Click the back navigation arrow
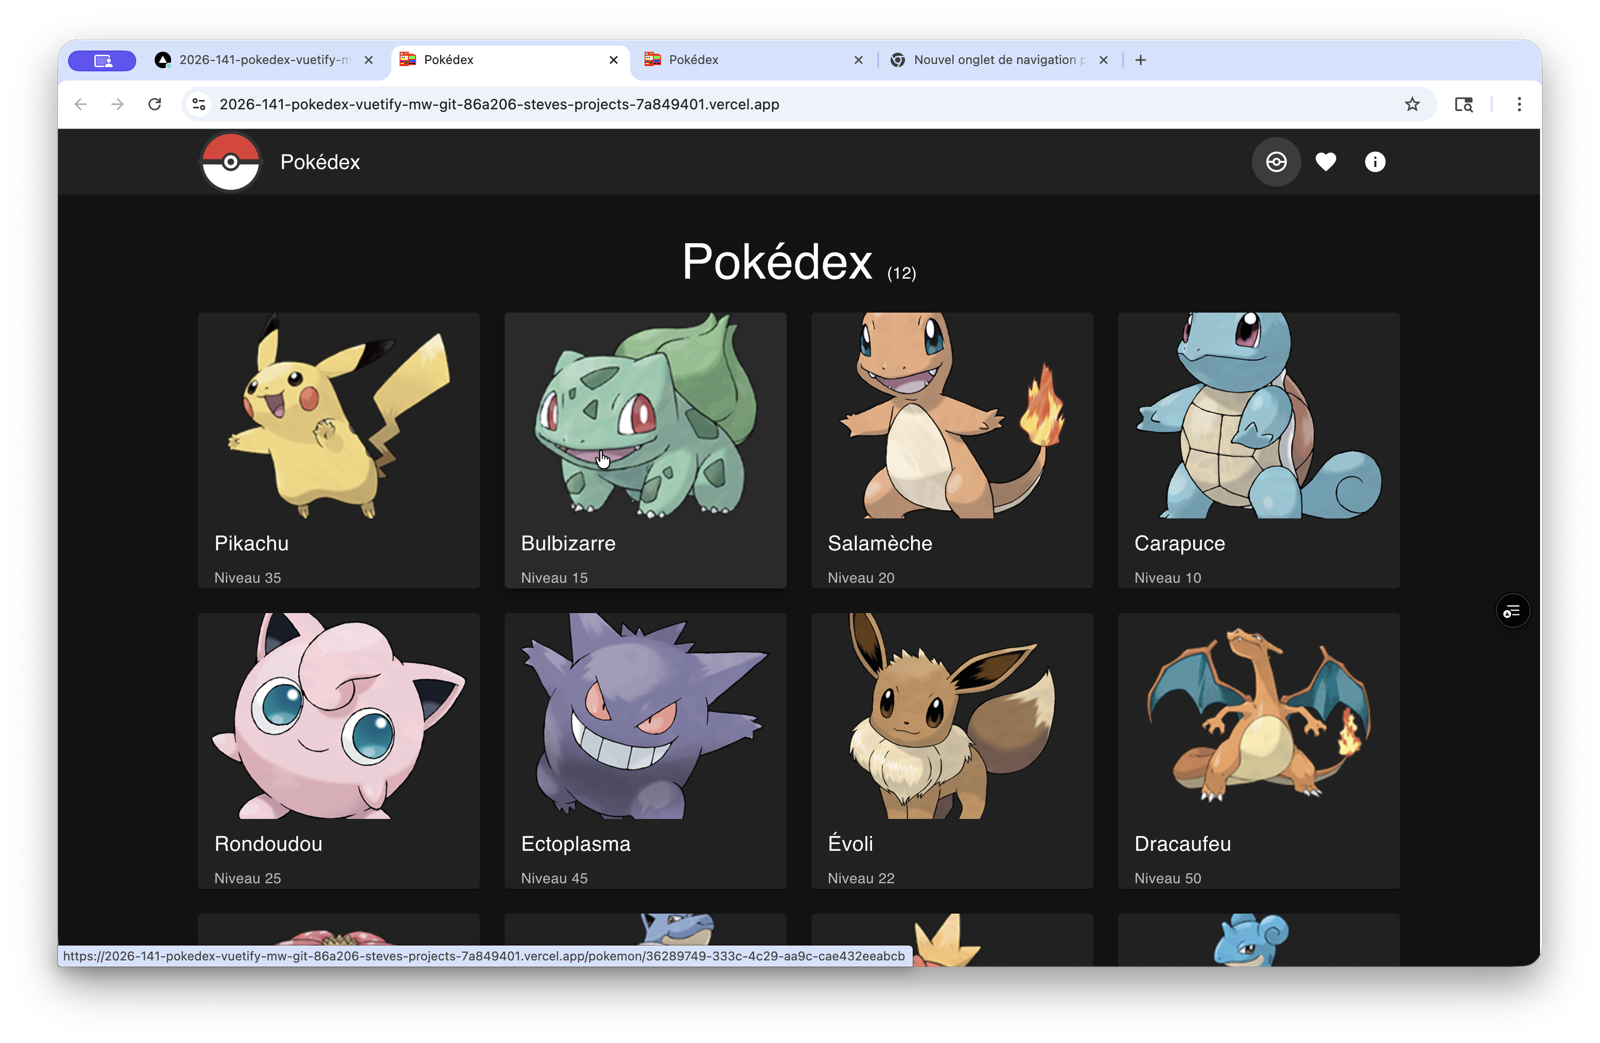Image resolution: width=1600 pixels, height=1043 pixels. point(80,104)
